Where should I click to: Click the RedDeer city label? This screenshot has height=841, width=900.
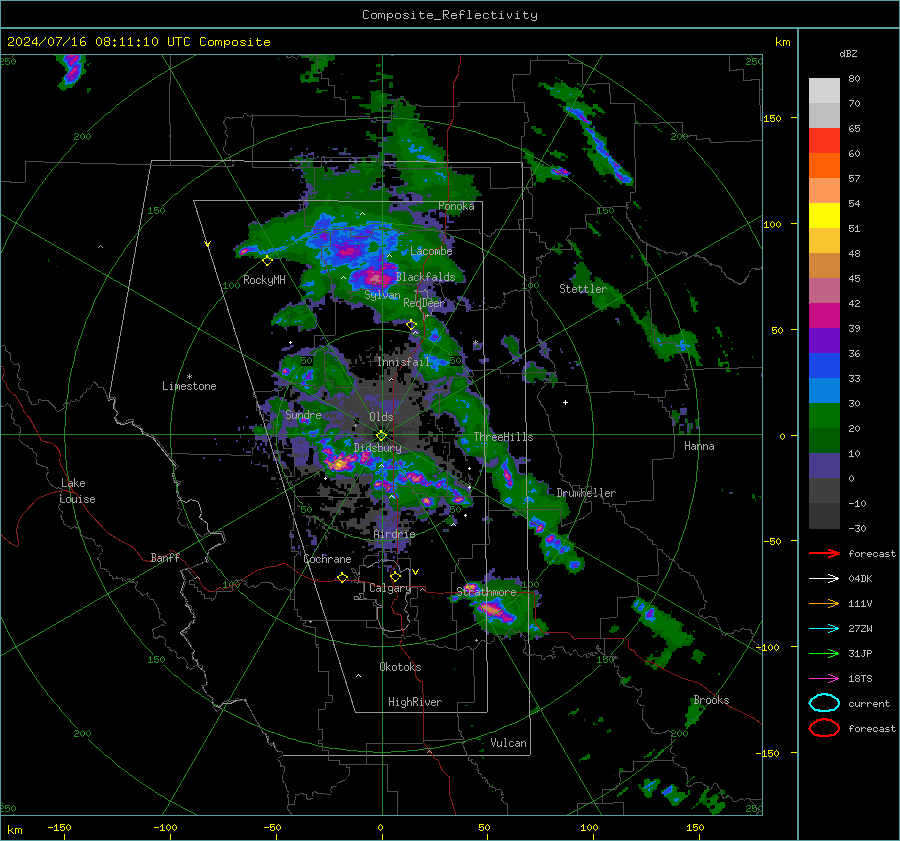(424, 303)
